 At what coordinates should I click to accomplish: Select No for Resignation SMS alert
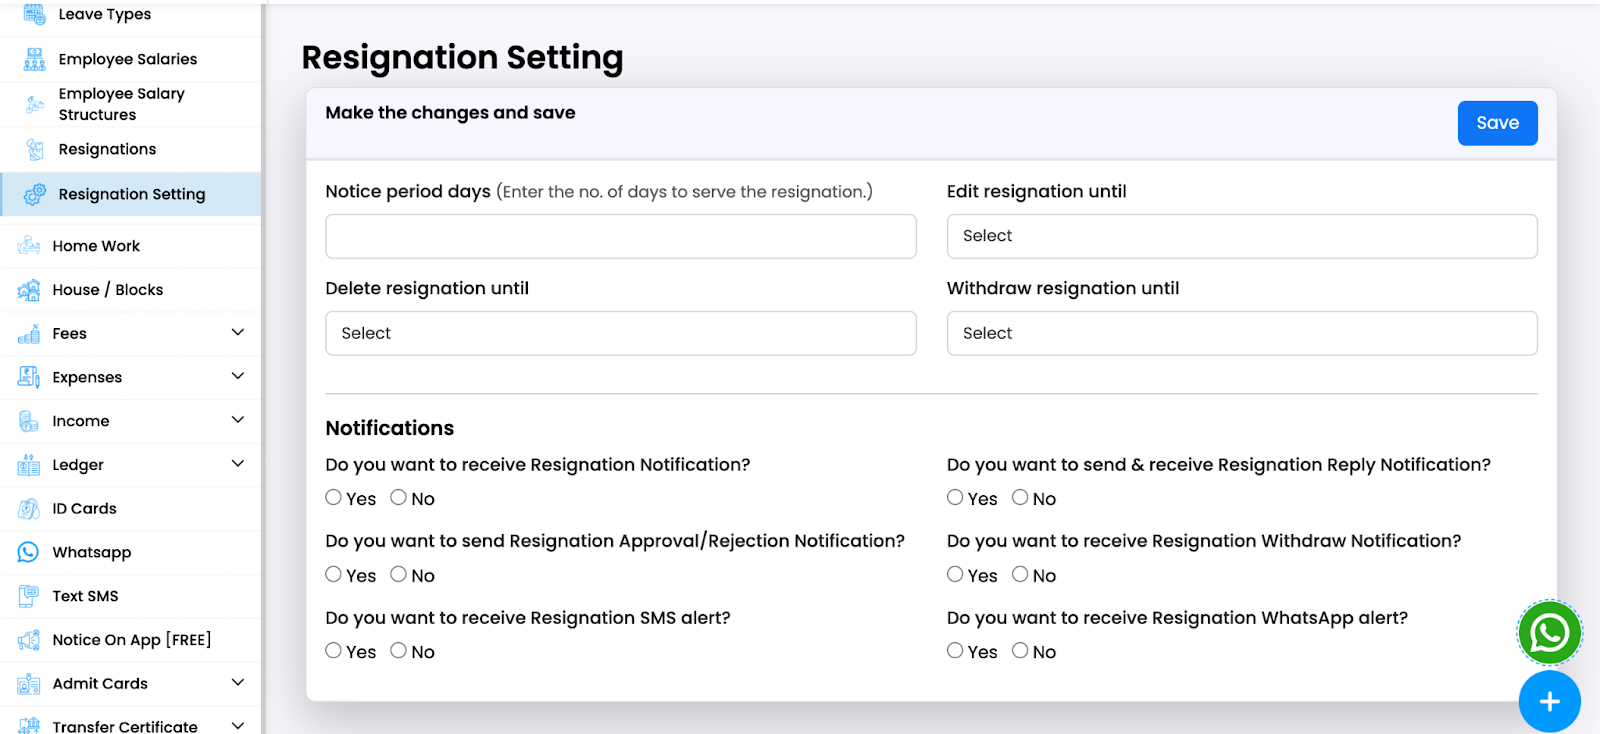coord(399,651)
